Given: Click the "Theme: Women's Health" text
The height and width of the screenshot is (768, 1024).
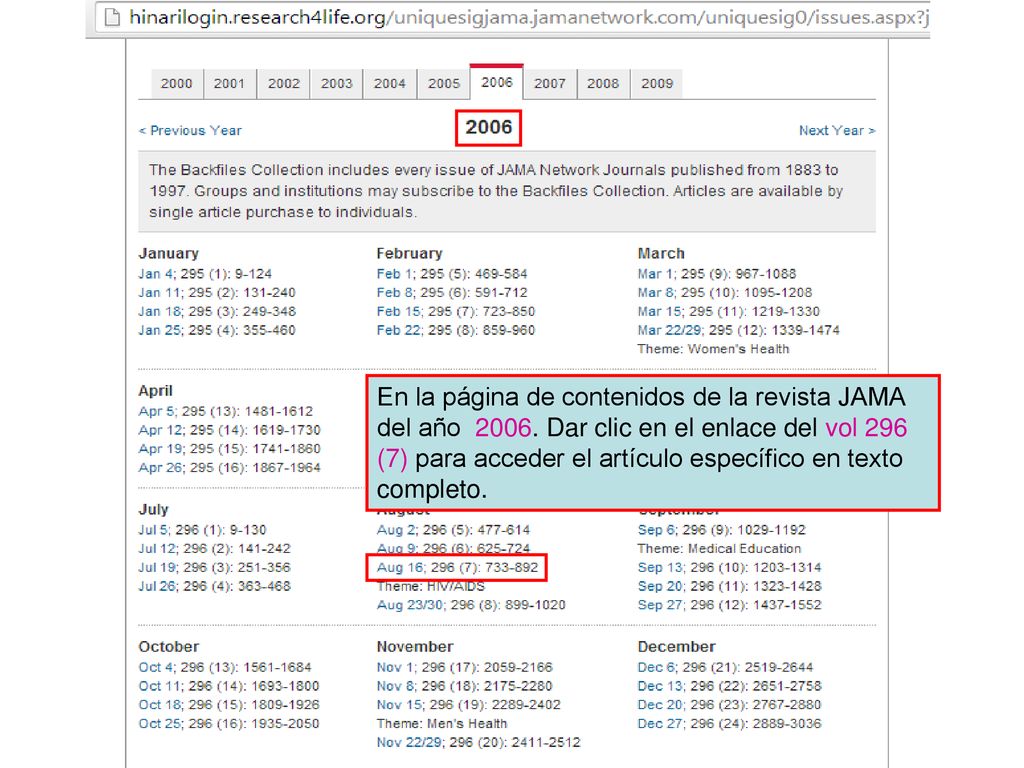Looking at the screenshot, I should click(x=713, y=349).
